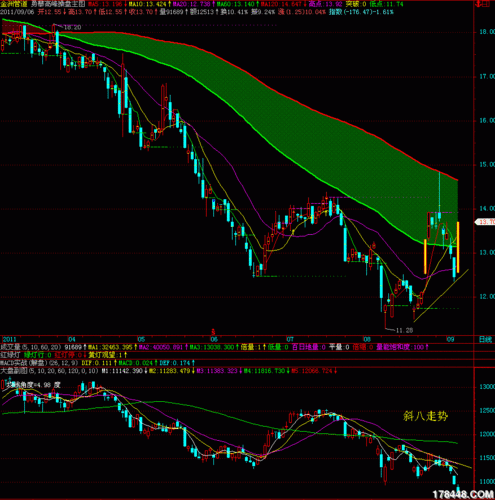This screenshot has height=500, width=495.
Task: Click the 07 month label on the time axis
Action: pos(290,339)
